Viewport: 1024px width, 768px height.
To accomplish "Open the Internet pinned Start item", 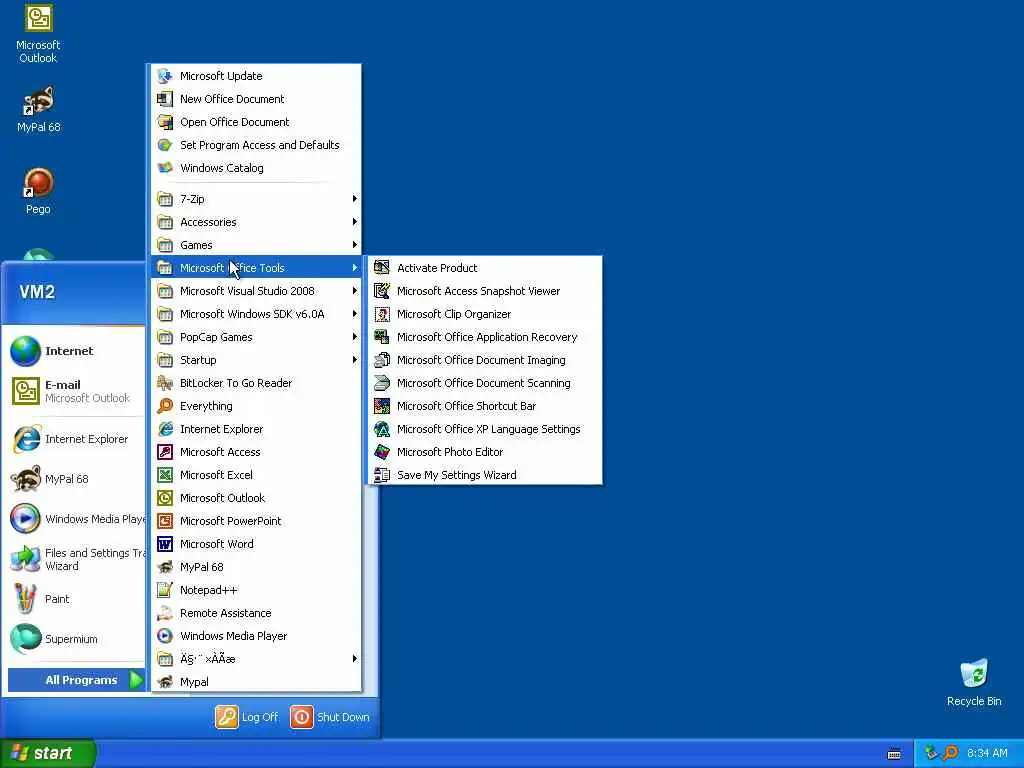I will tap(74, 351).
